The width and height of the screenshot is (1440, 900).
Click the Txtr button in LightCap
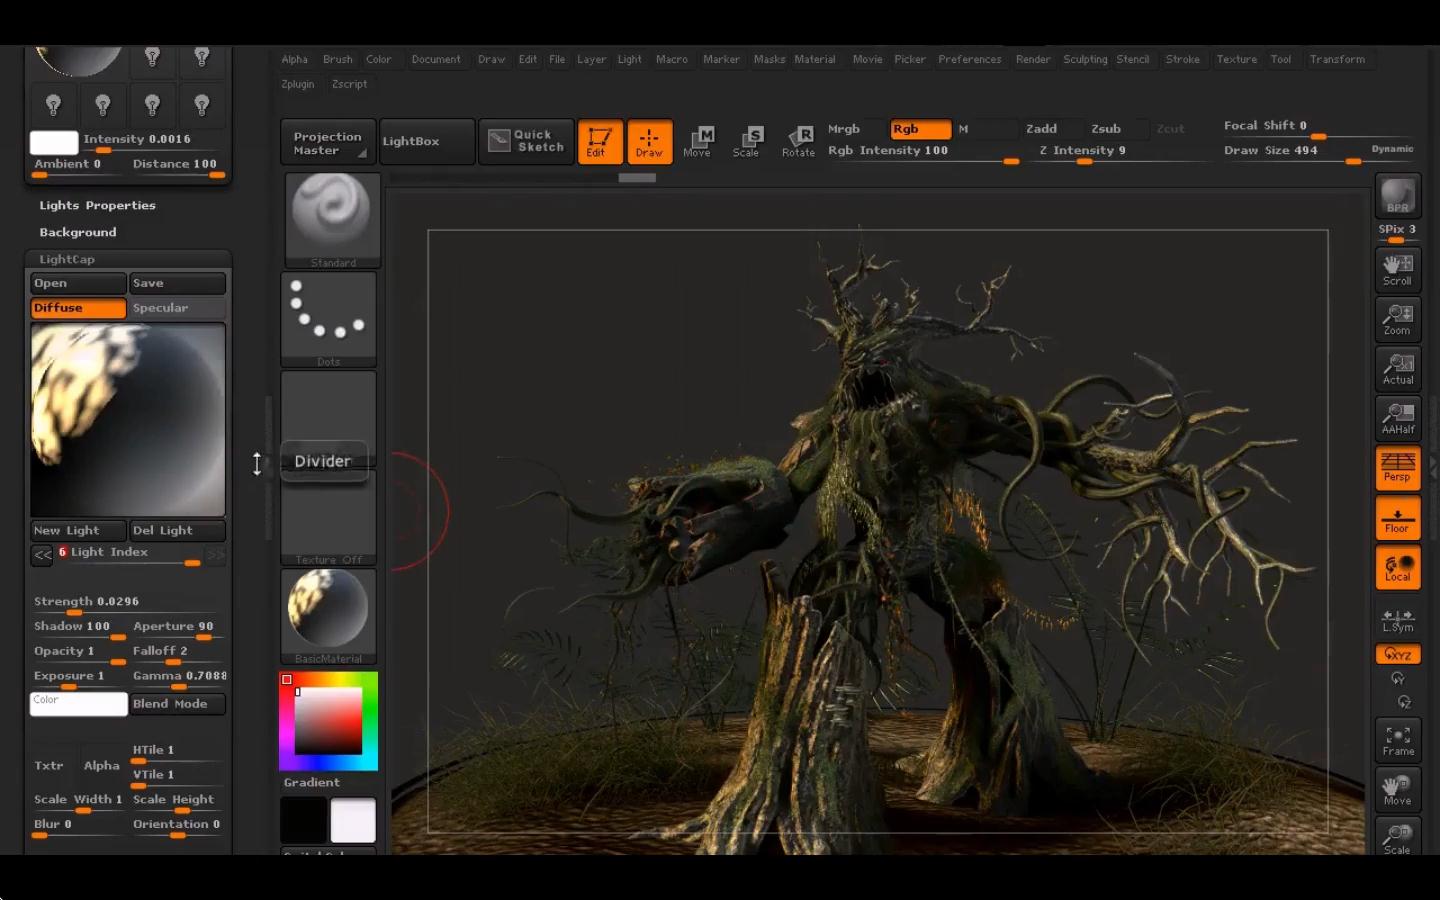[49, 765]
